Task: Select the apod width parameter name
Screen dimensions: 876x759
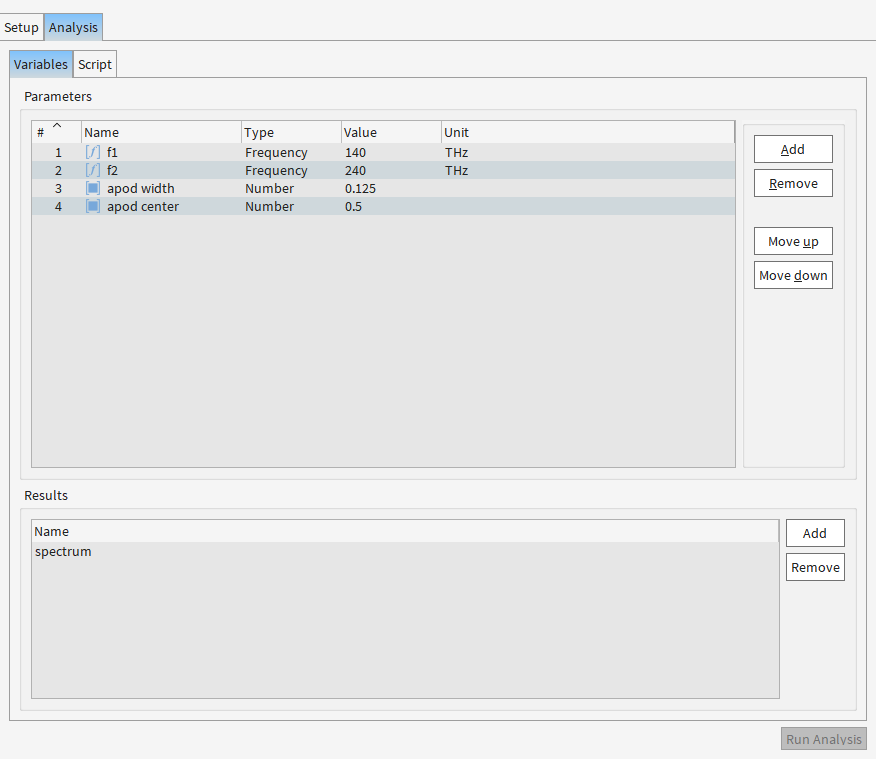Action: [x=141, y=189]
